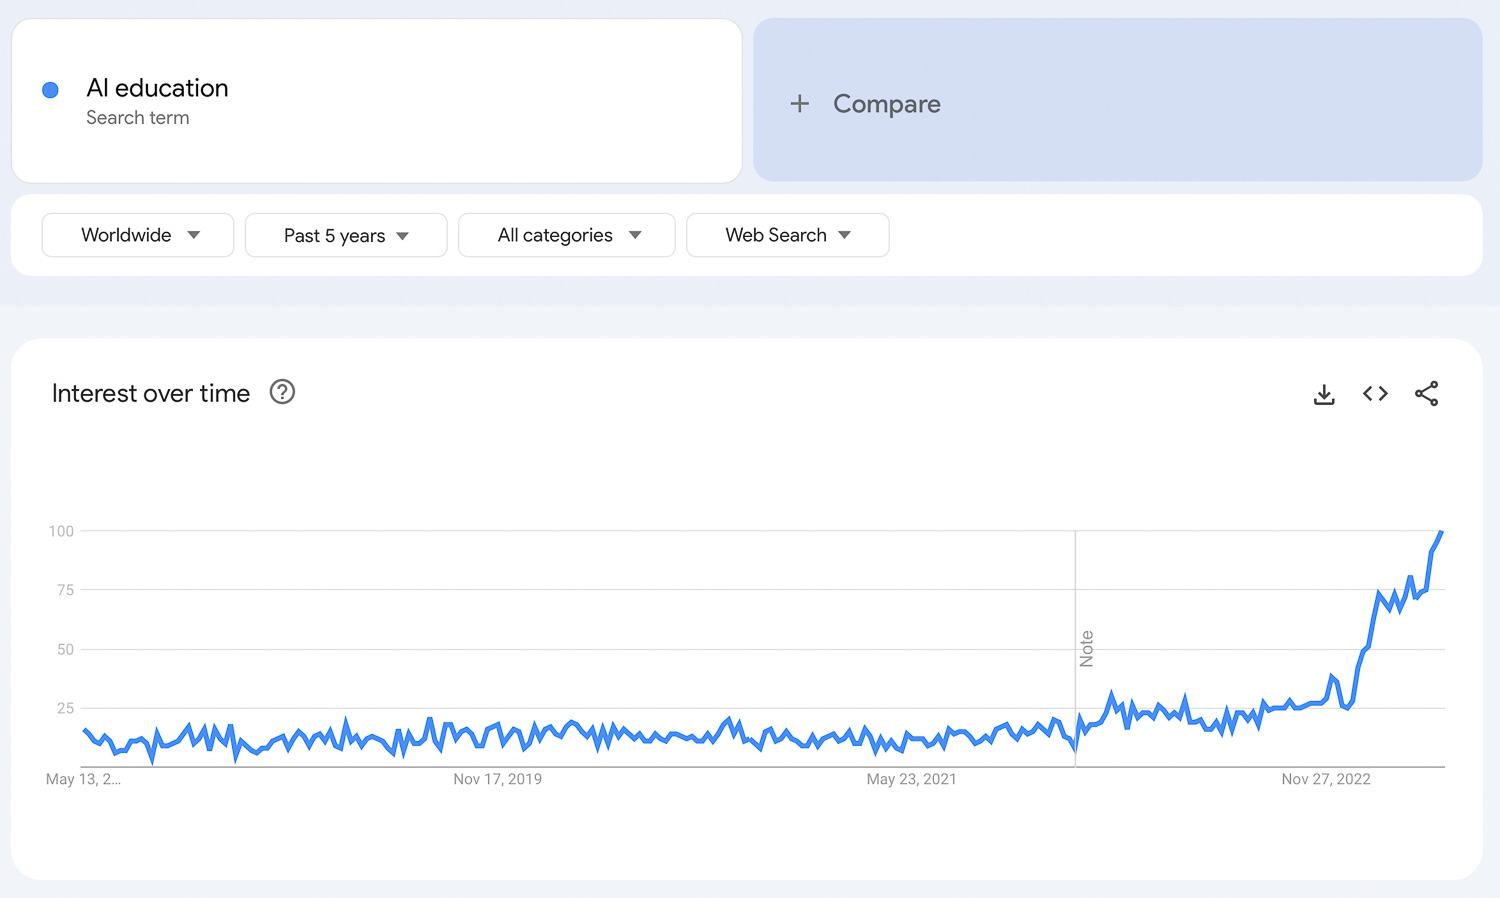Image resolution: width=1500 pixels, height=898 pixels.
Task: Edit the AI education search term
Action: point(157,88)
